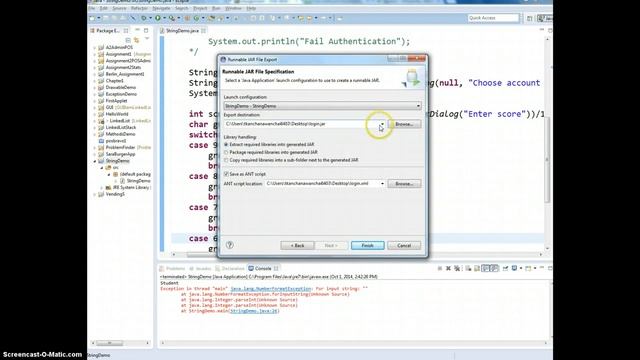The image size is (640, 360).
Task: Switch to the Javadoc tab
Action: pos(200,269)
